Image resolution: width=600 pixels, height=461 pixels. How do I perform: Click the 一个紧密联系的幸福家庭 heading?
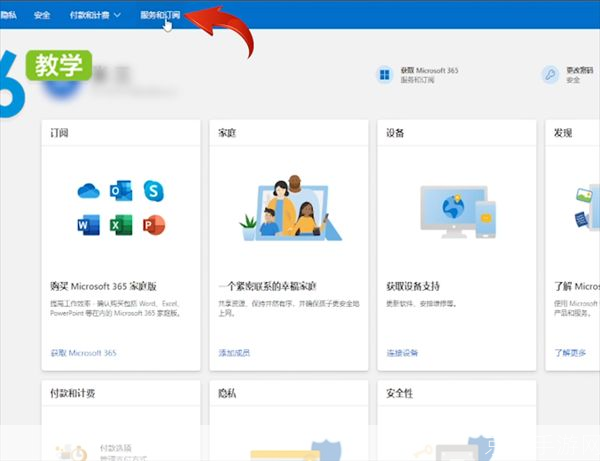[x=267, y=286]
